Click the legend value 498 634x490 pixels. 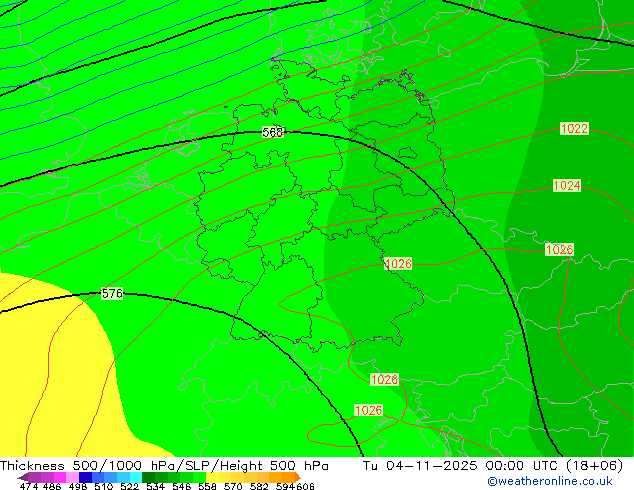pyautogui.click(x=78, y=486)
